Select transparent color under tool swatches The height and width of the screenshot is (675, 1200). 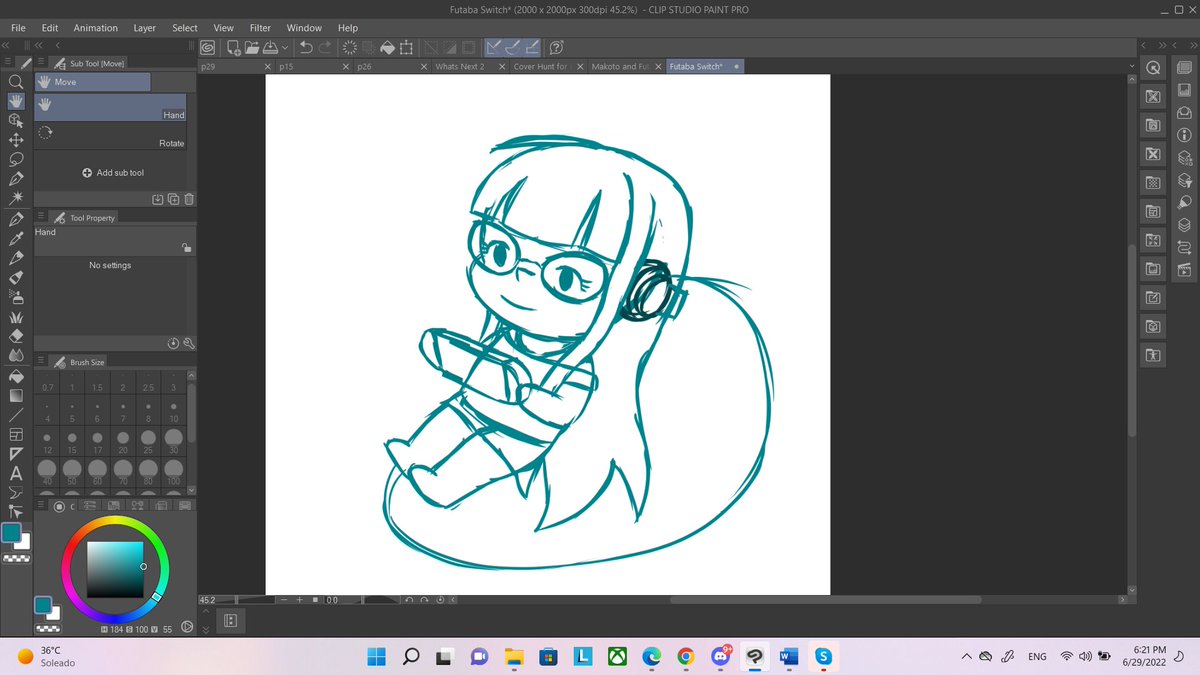[16, 558]
